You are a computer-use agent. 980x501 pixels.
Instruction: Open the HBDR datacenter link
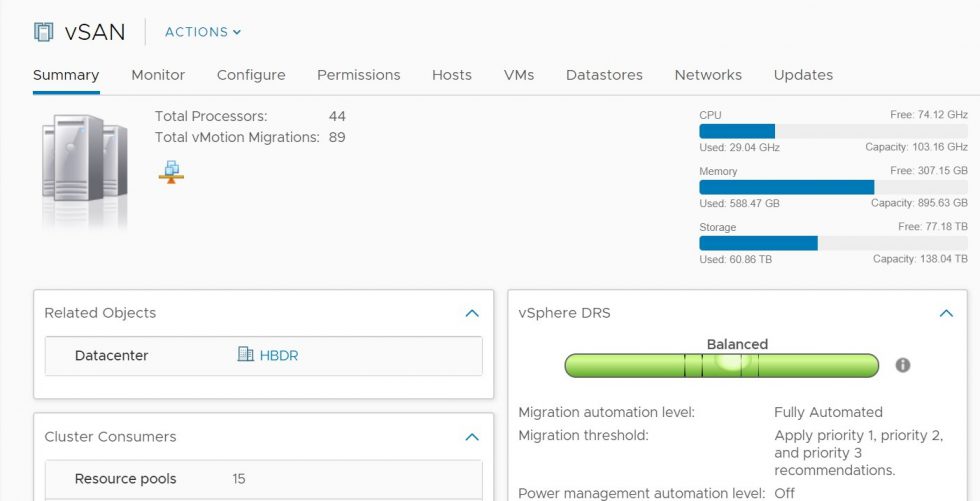pos(279,355)
